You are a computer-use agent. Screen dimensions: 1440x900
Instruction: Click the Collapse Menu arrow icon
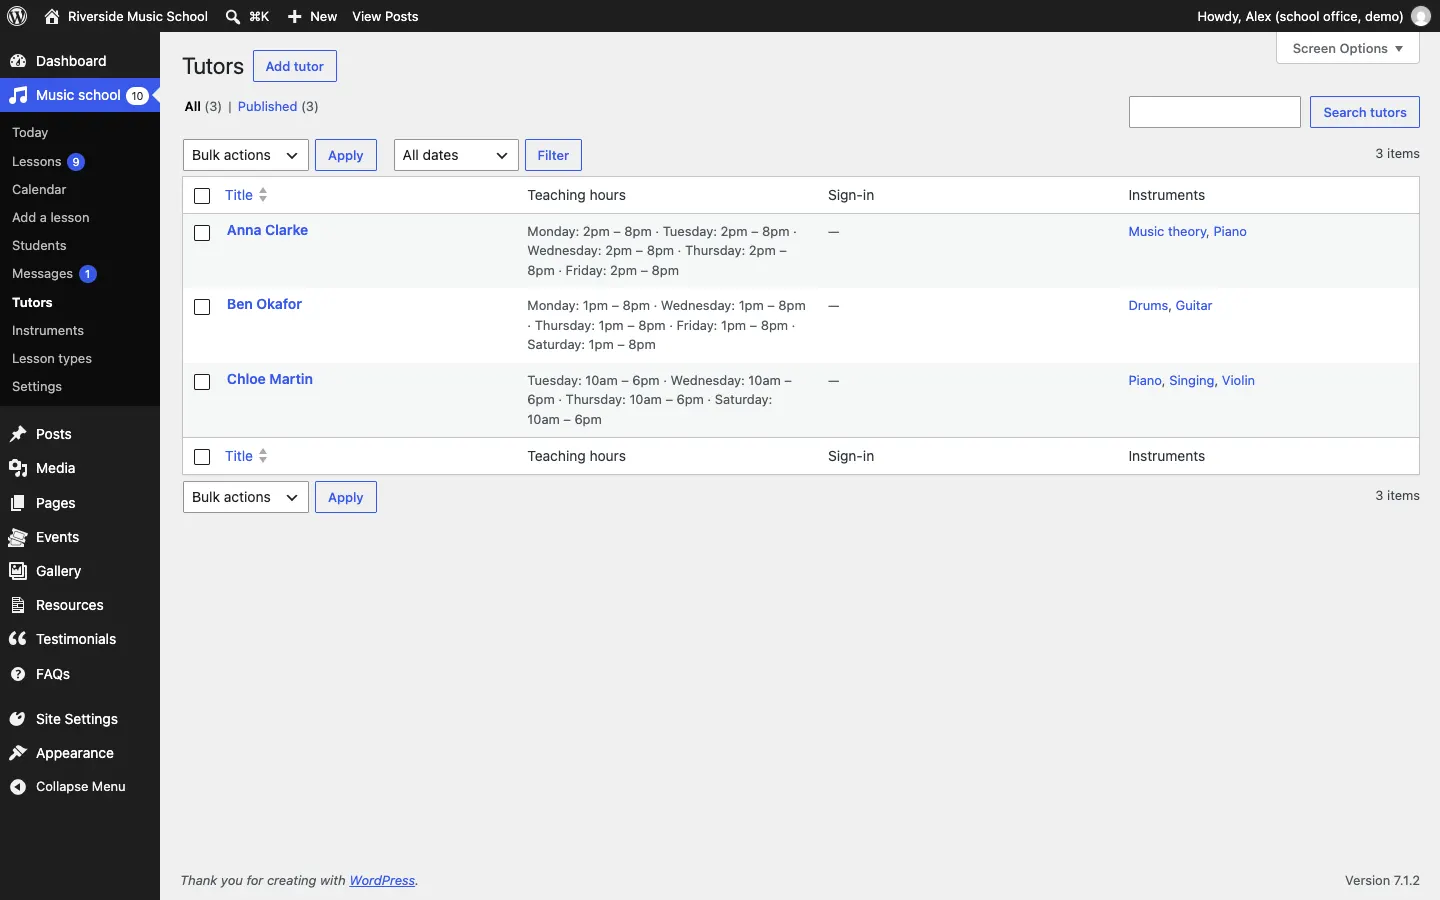point(18,787)
